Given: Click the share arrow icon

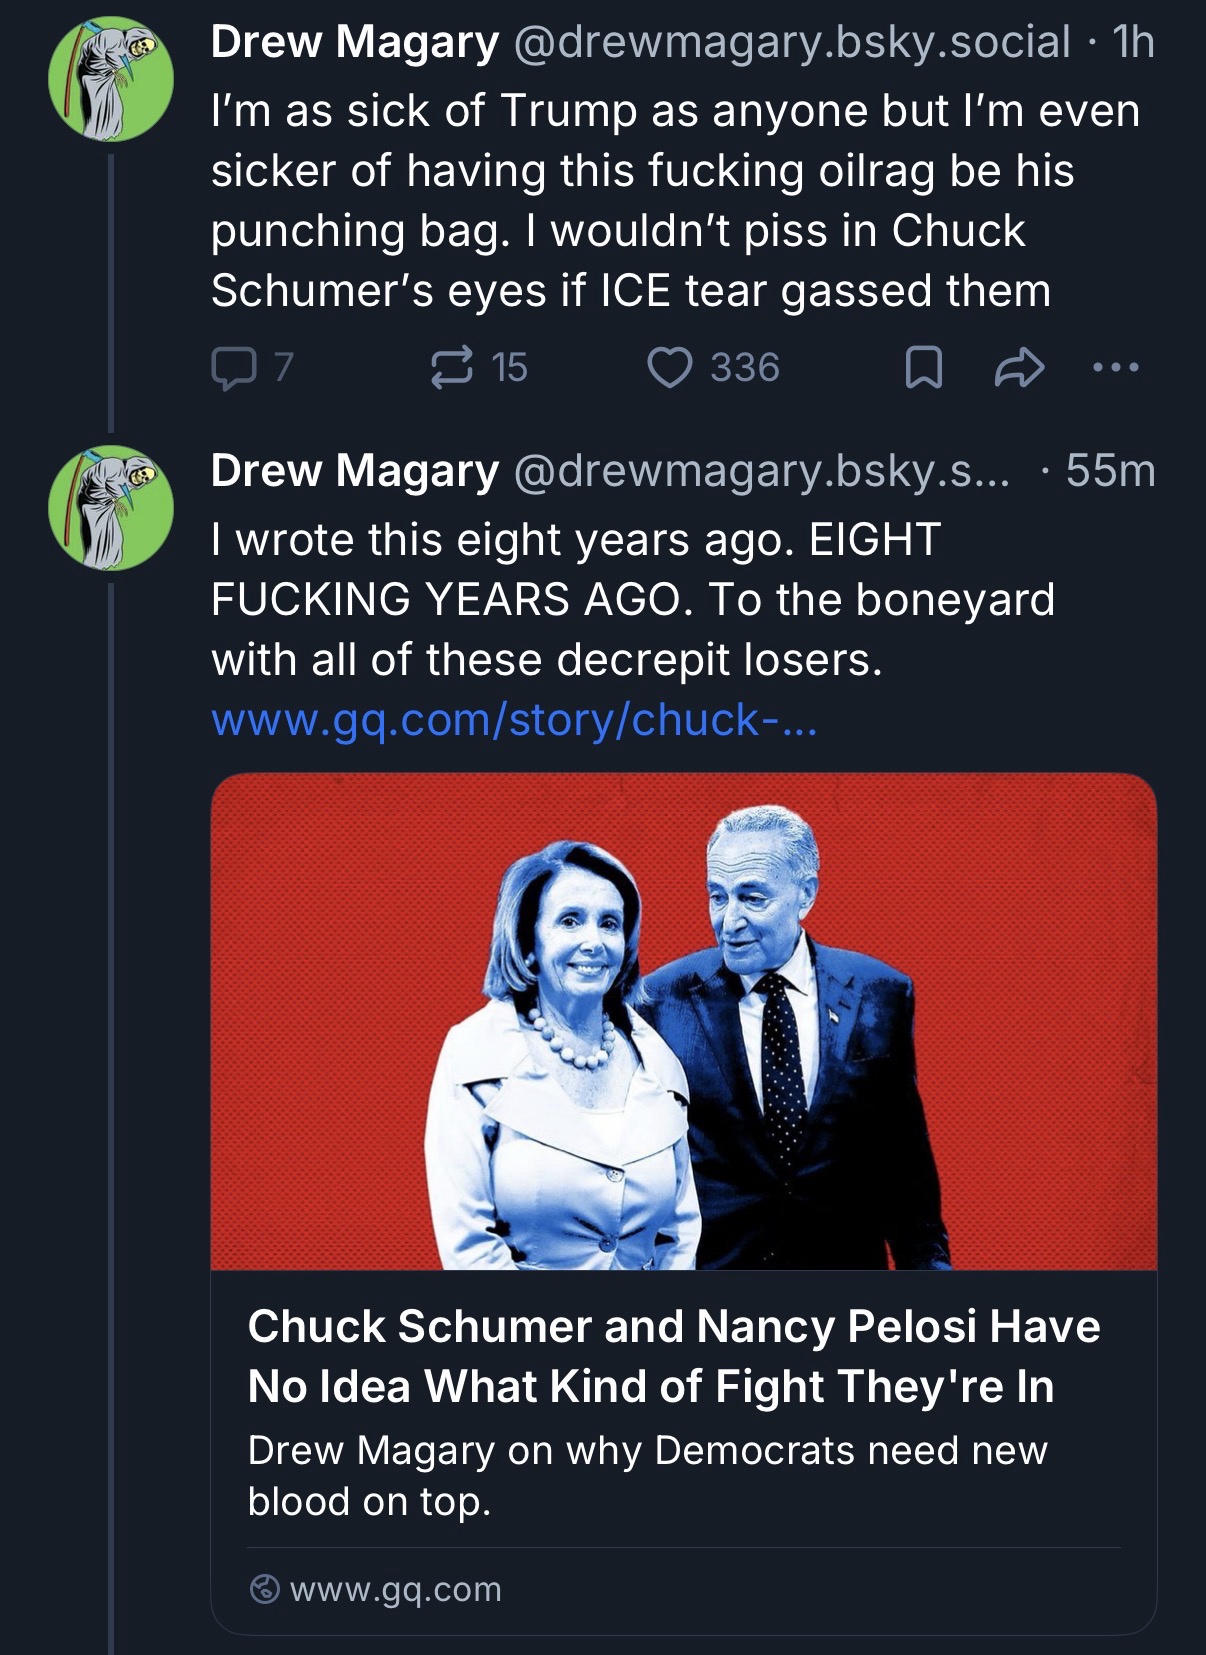Looking at the screenshot, I should tap(1019, 368).
